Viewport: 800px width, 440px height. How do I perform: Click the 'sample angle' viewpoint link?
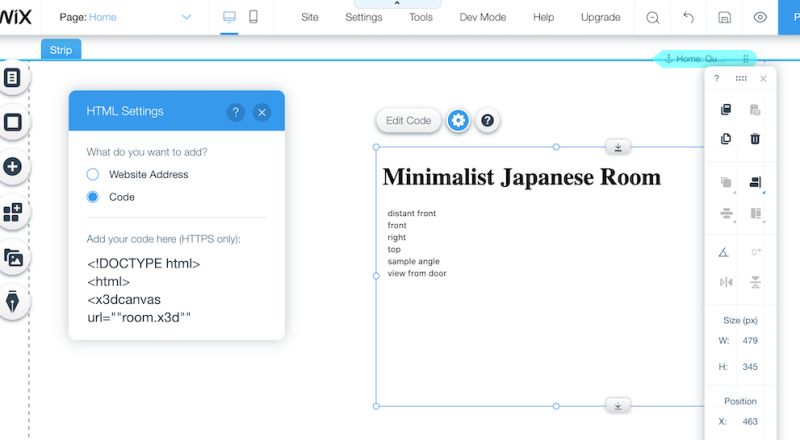coord(413,261)
